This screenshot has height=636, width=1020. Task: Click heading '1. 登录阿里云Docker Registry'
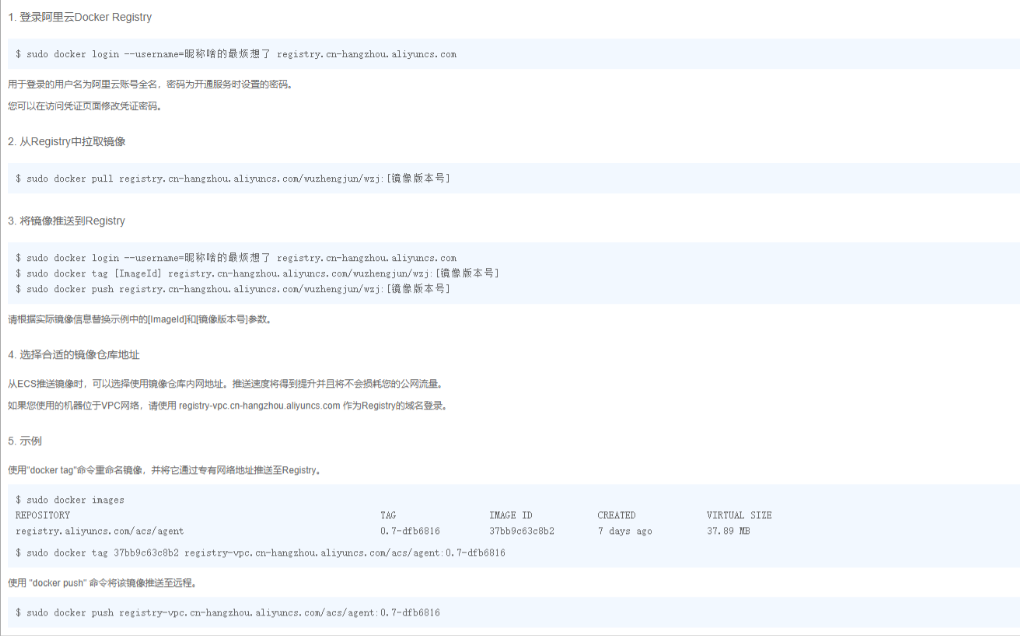[x=80, y=17]
